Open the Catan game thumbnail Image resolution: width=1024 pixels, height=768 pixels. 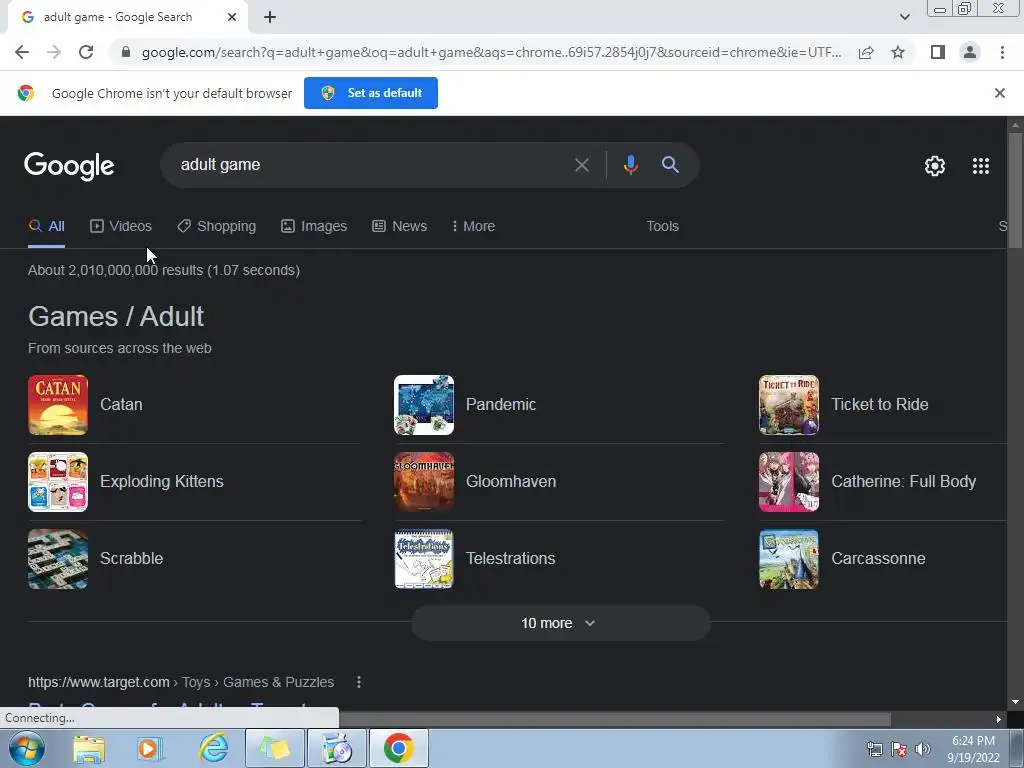[58, 405]
